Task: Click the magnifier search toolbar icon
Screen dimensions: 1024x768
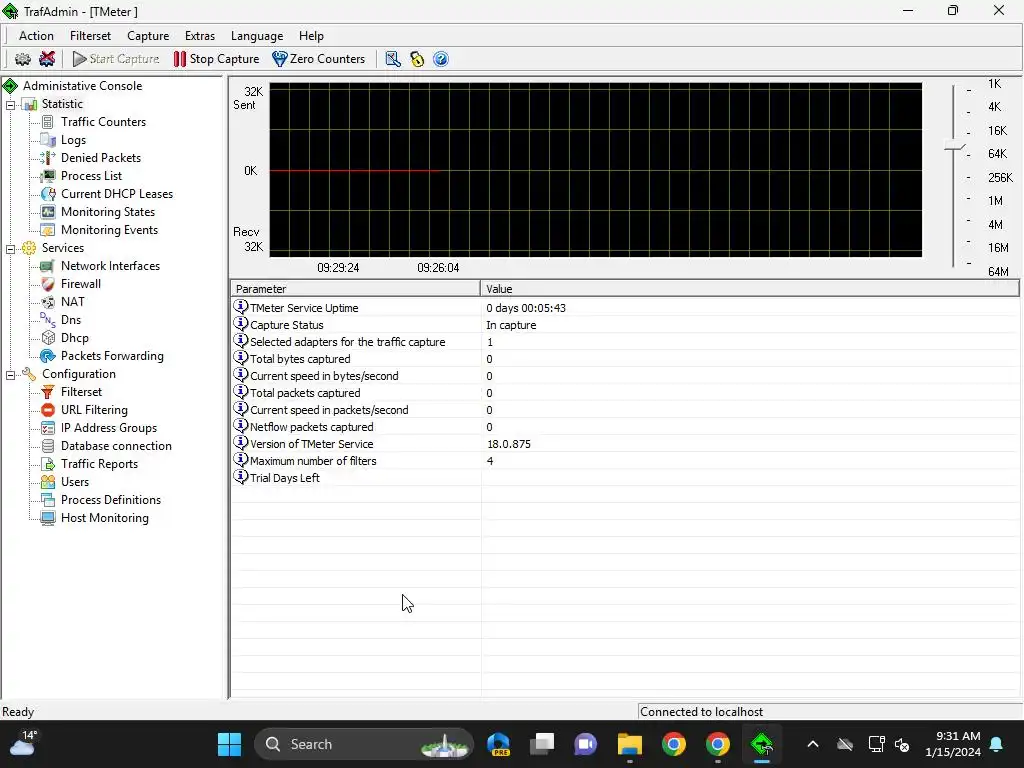Action: coord(392,59)
